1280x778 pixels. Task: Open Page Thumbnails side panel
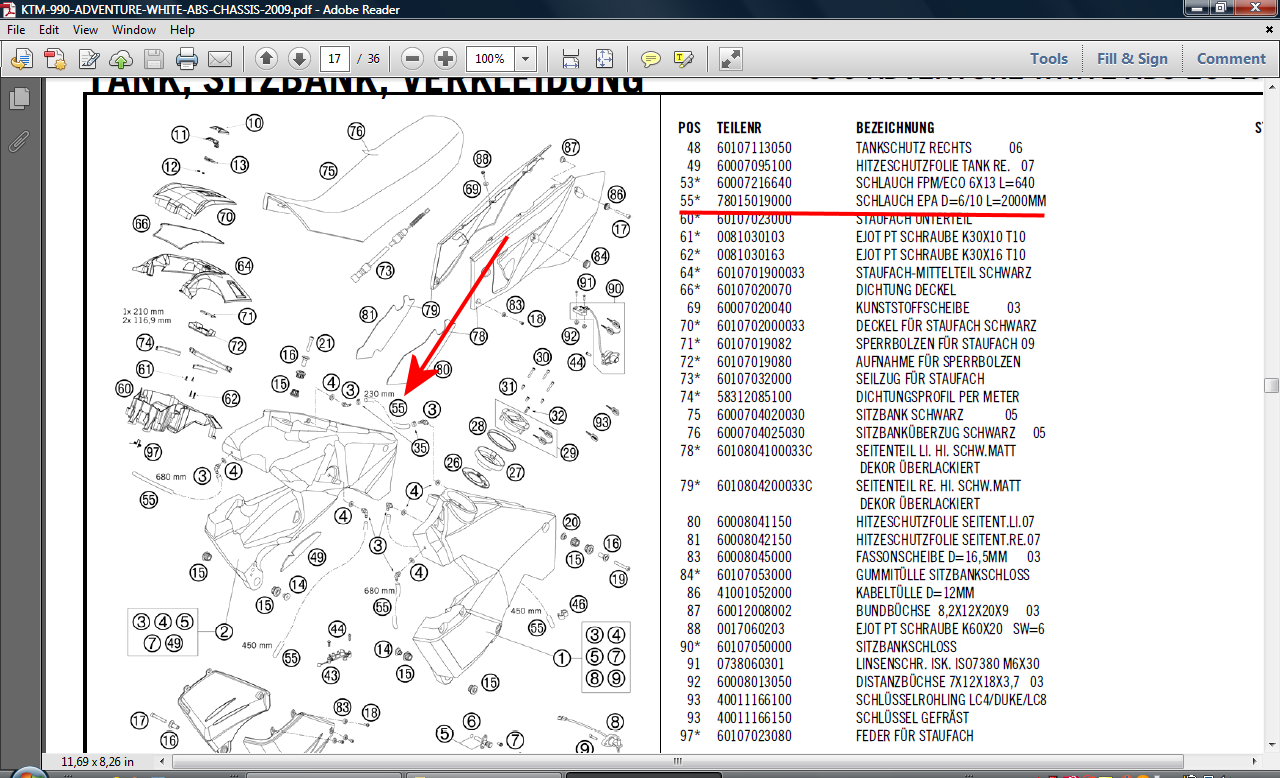[19, 98]
